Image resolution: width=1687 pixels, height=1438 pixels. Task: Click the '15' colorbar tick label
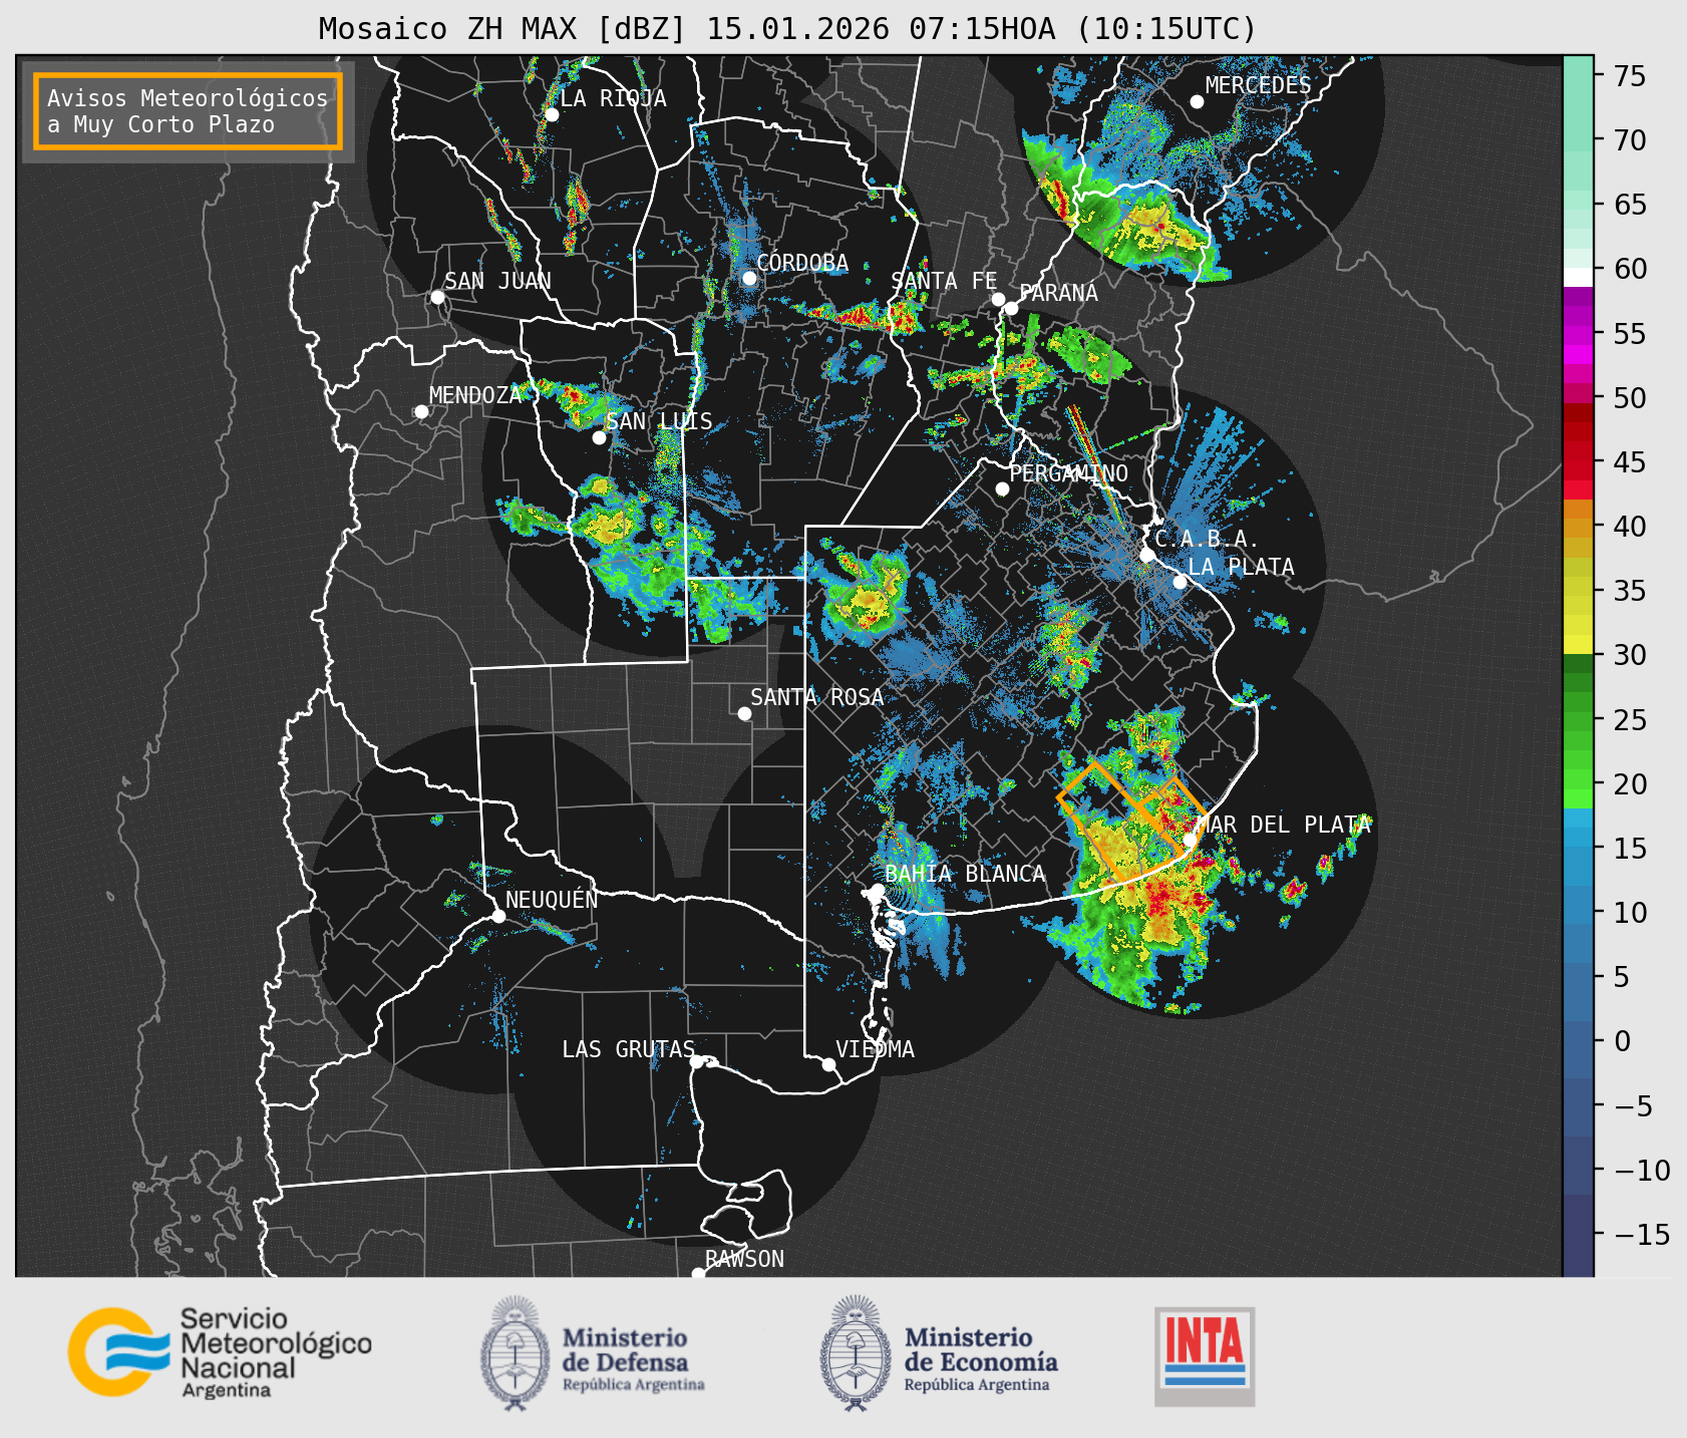tap(1629, 848)
